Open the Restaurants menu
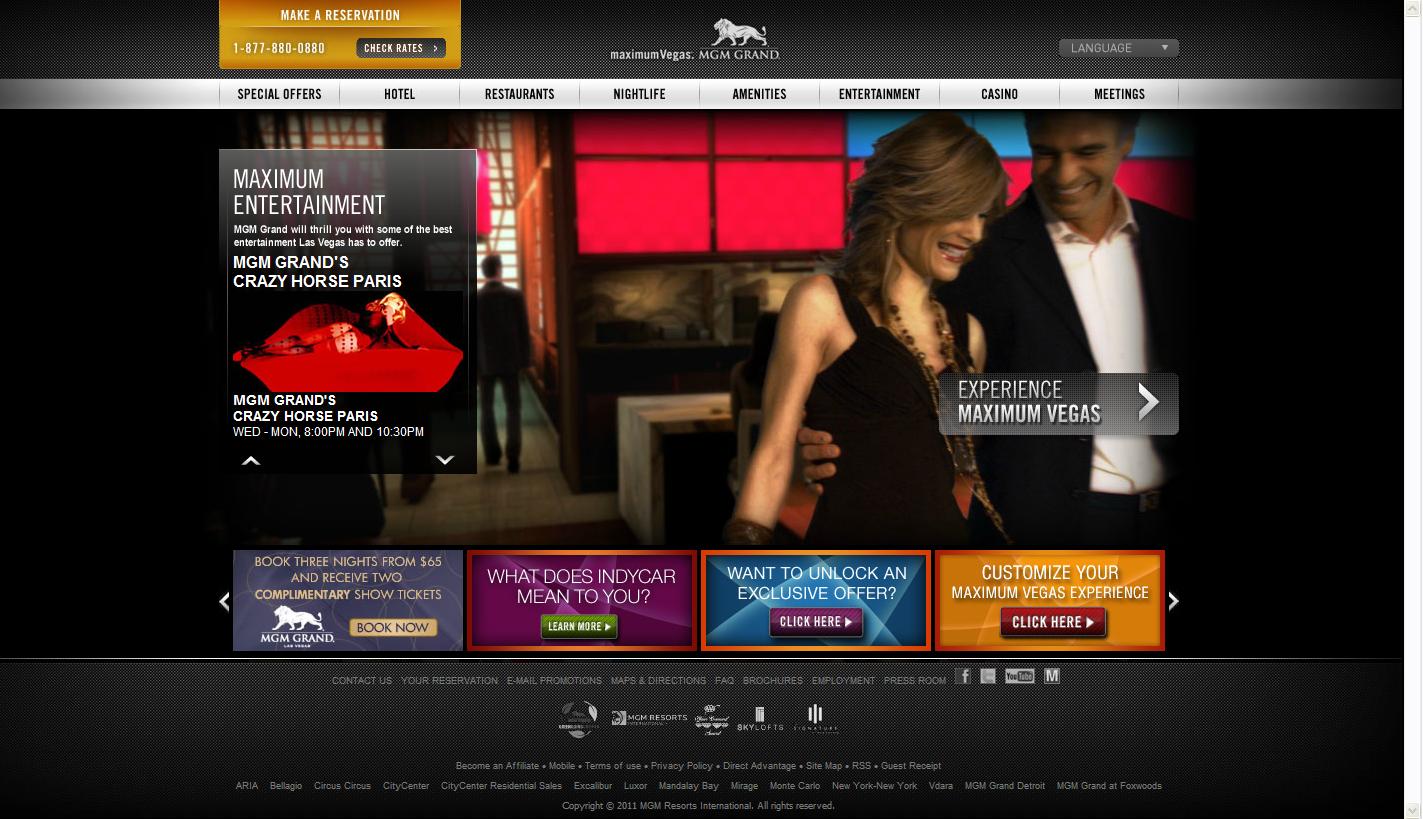 click(x=519, y=94)
